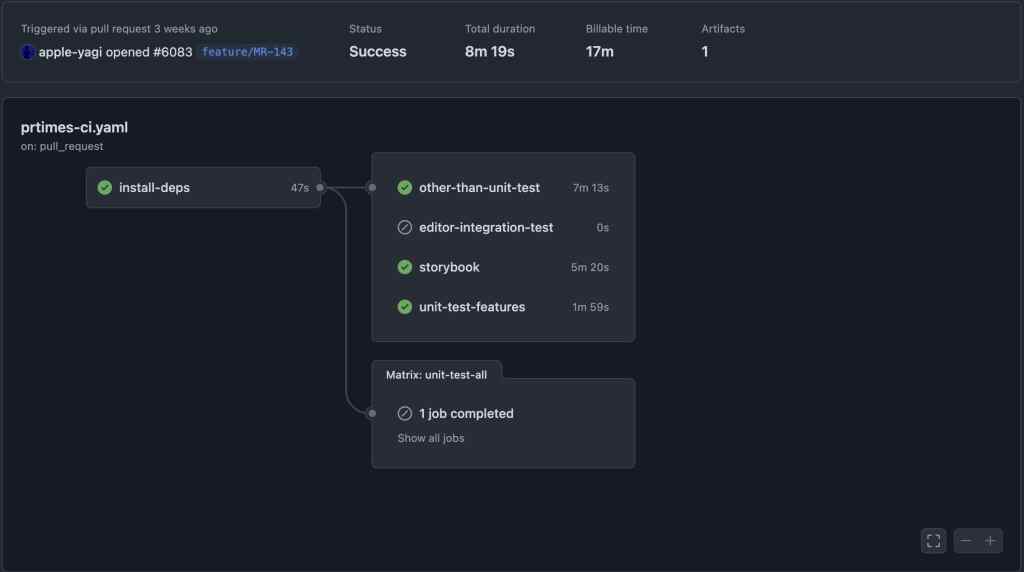Click the unit-test-features success check icon
1024x572 pixels.
coord(405,307)
